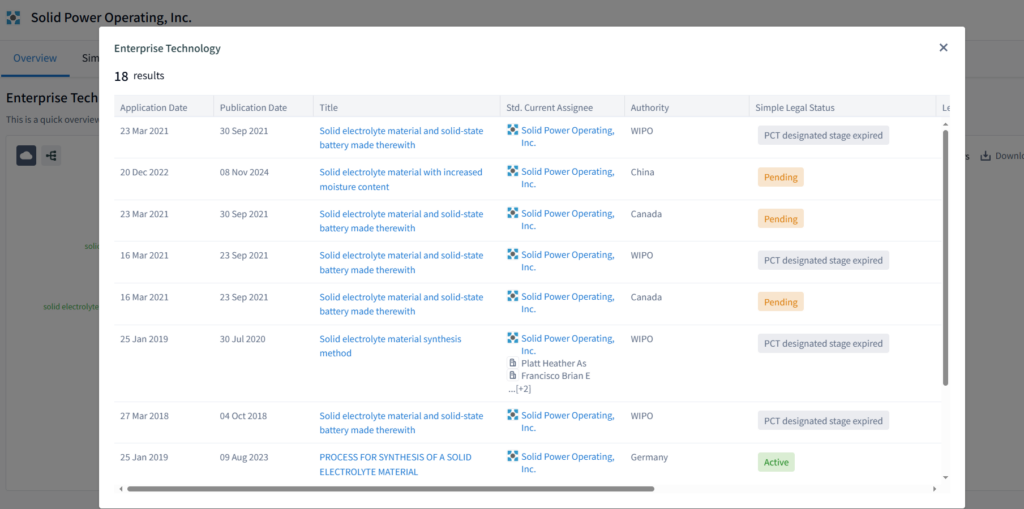Click the green Active status badge

[775, 463]
